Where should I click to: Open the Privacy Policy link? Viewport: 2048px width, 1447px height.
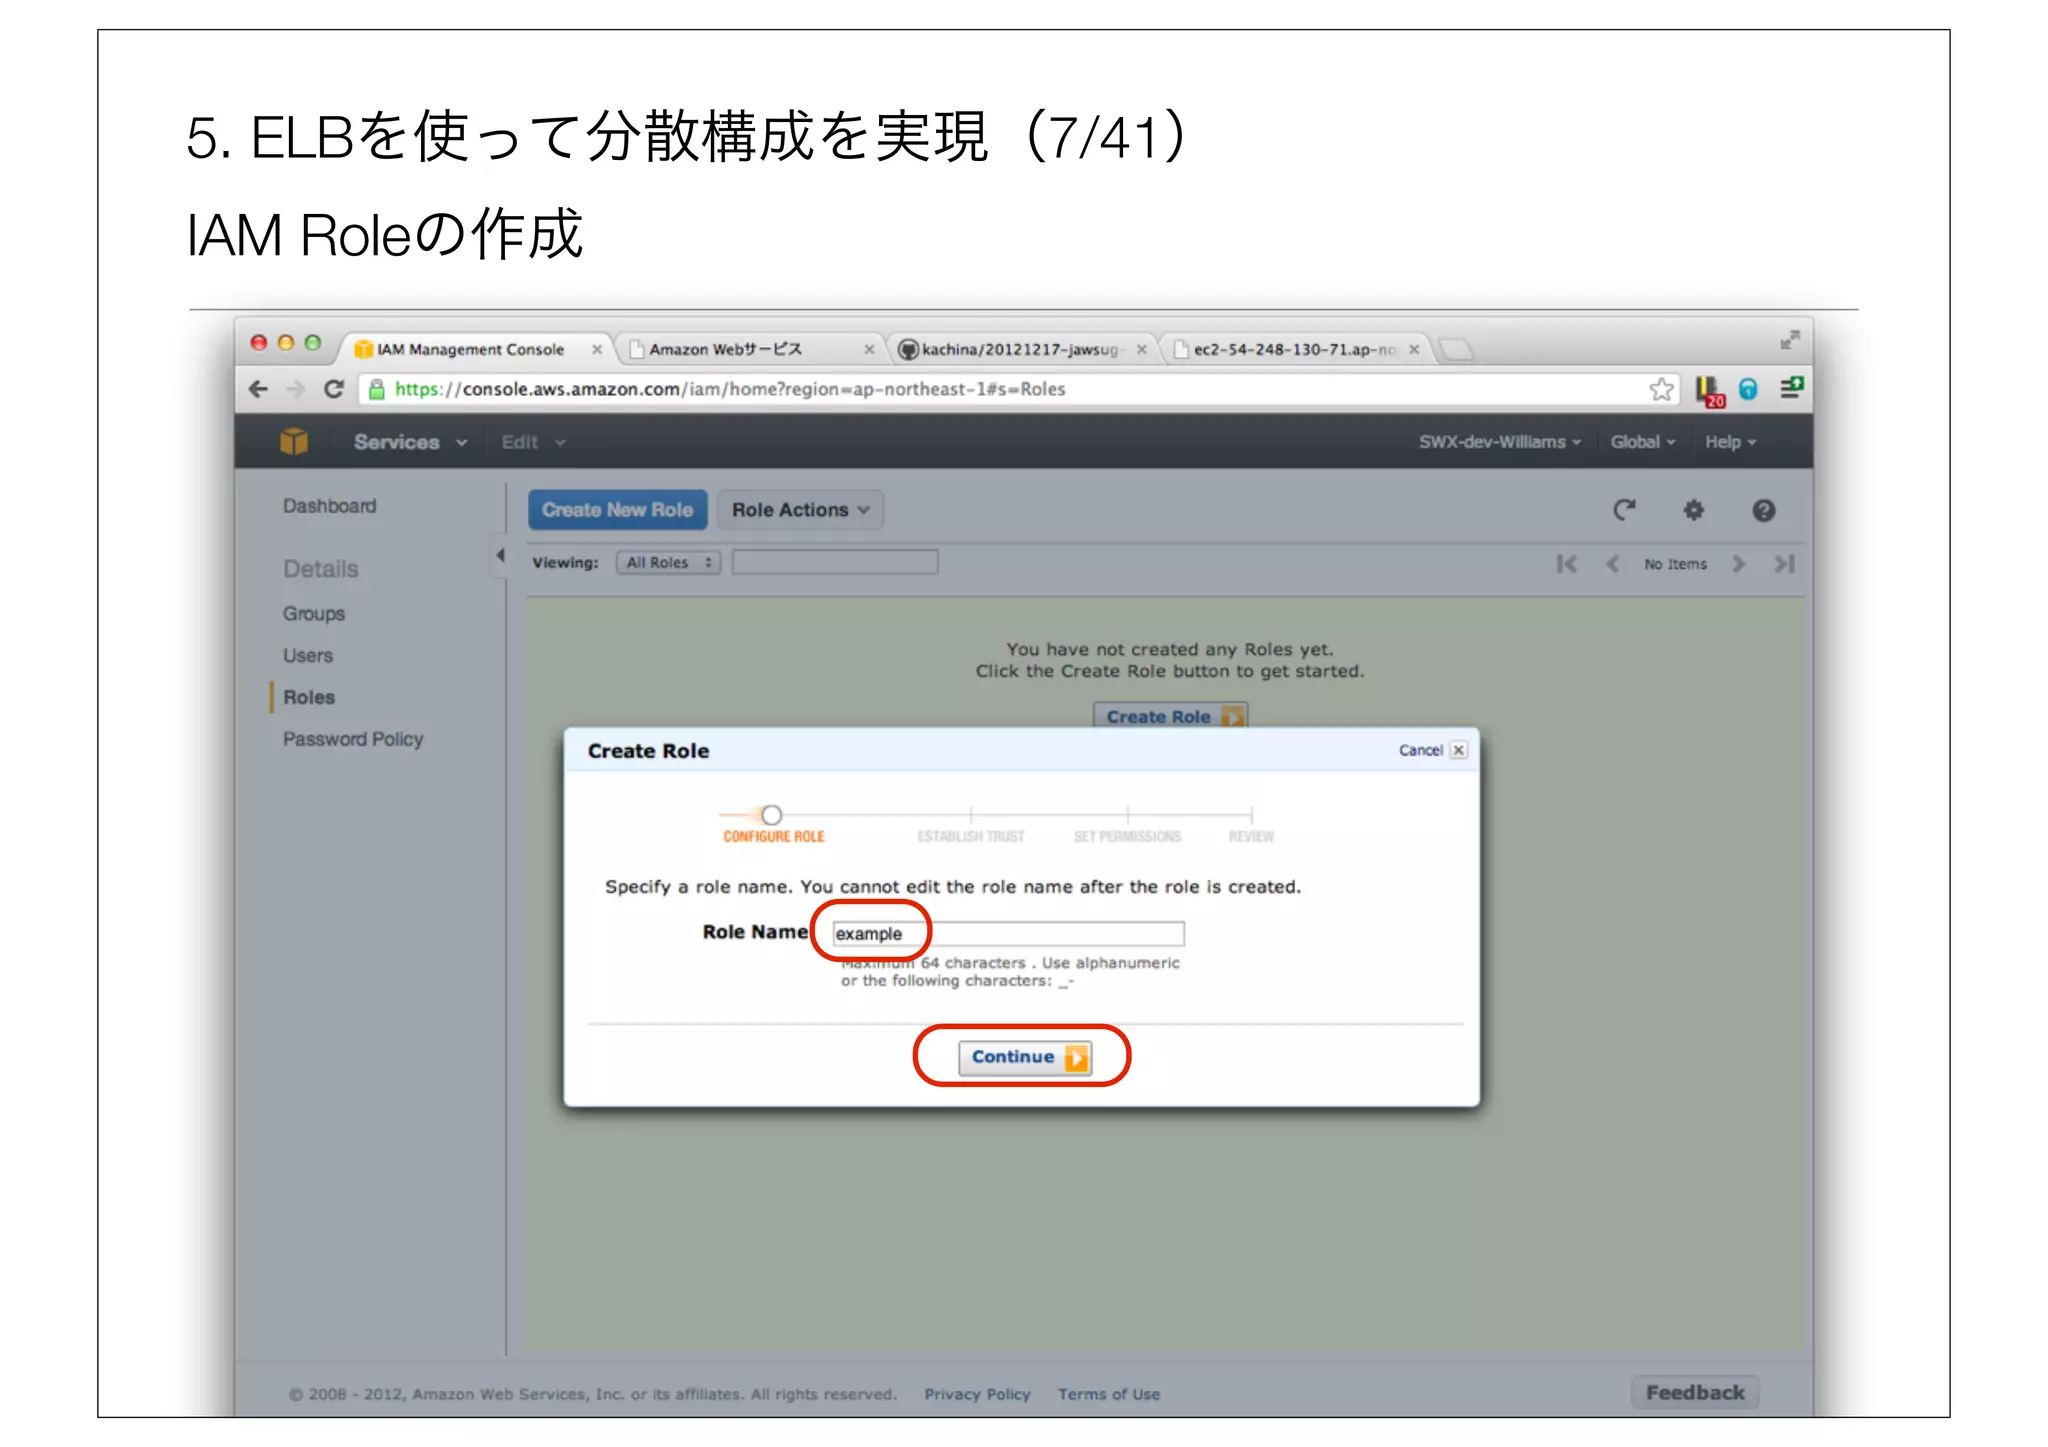[x=977, y=1394]
